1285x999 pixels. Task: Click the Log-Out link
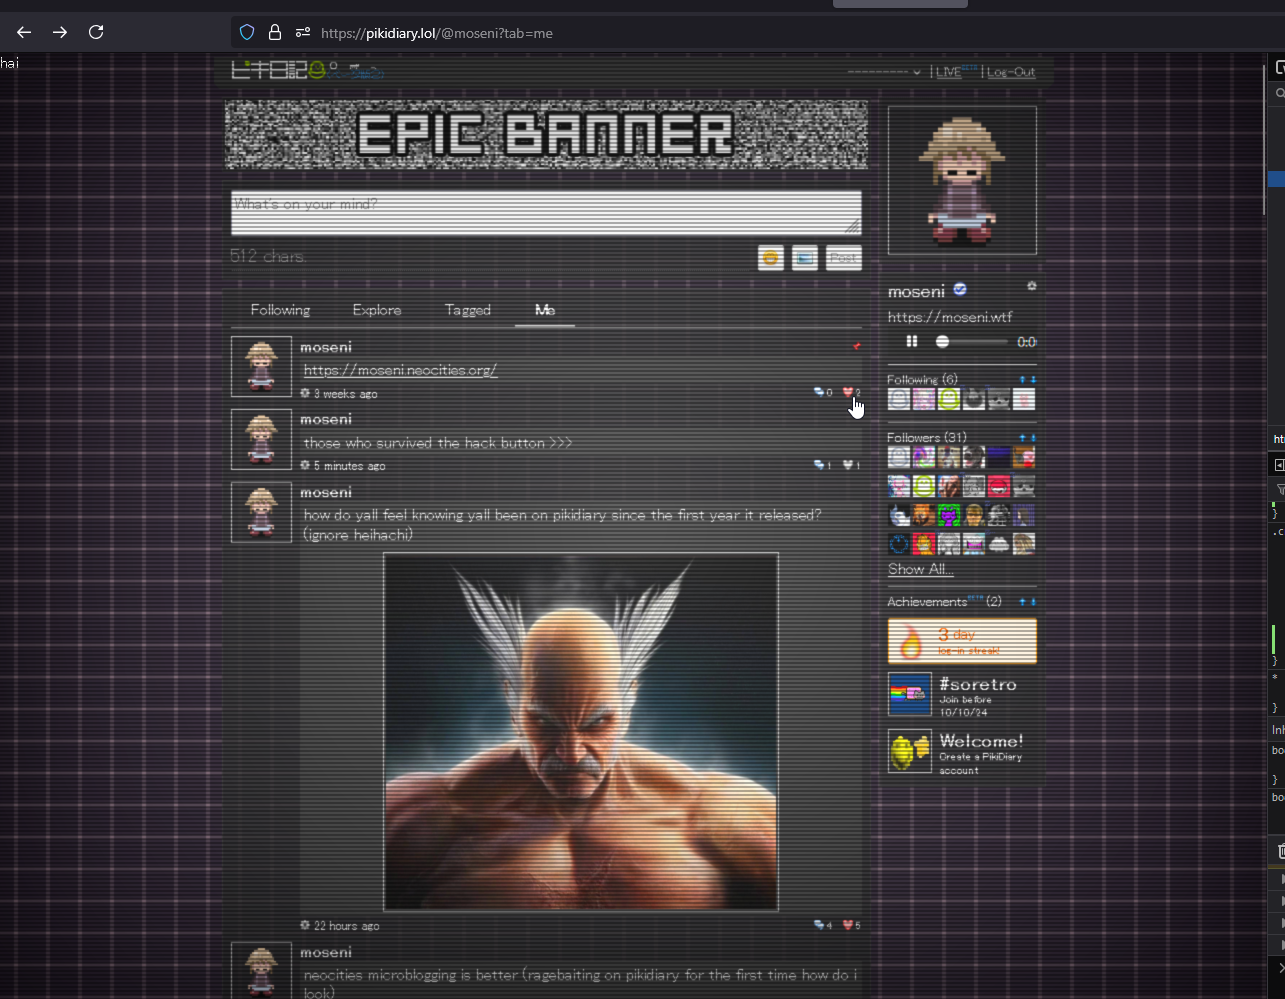1011,72
